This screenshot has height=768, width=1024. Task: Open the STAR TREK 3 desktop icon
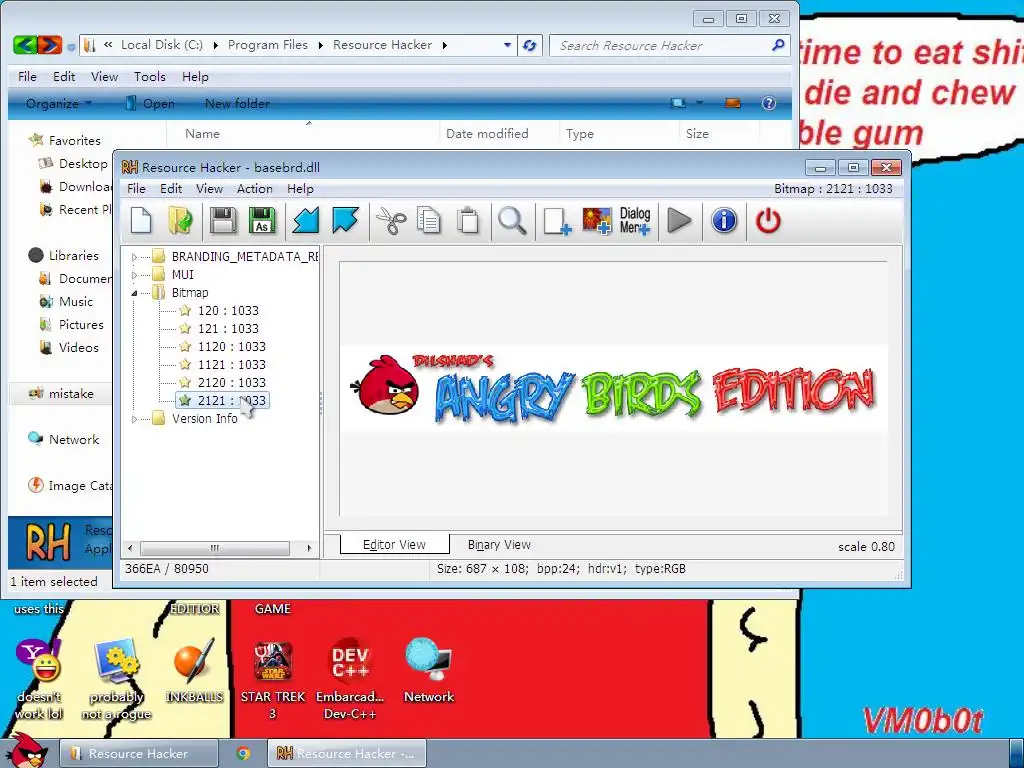(272, 679)
